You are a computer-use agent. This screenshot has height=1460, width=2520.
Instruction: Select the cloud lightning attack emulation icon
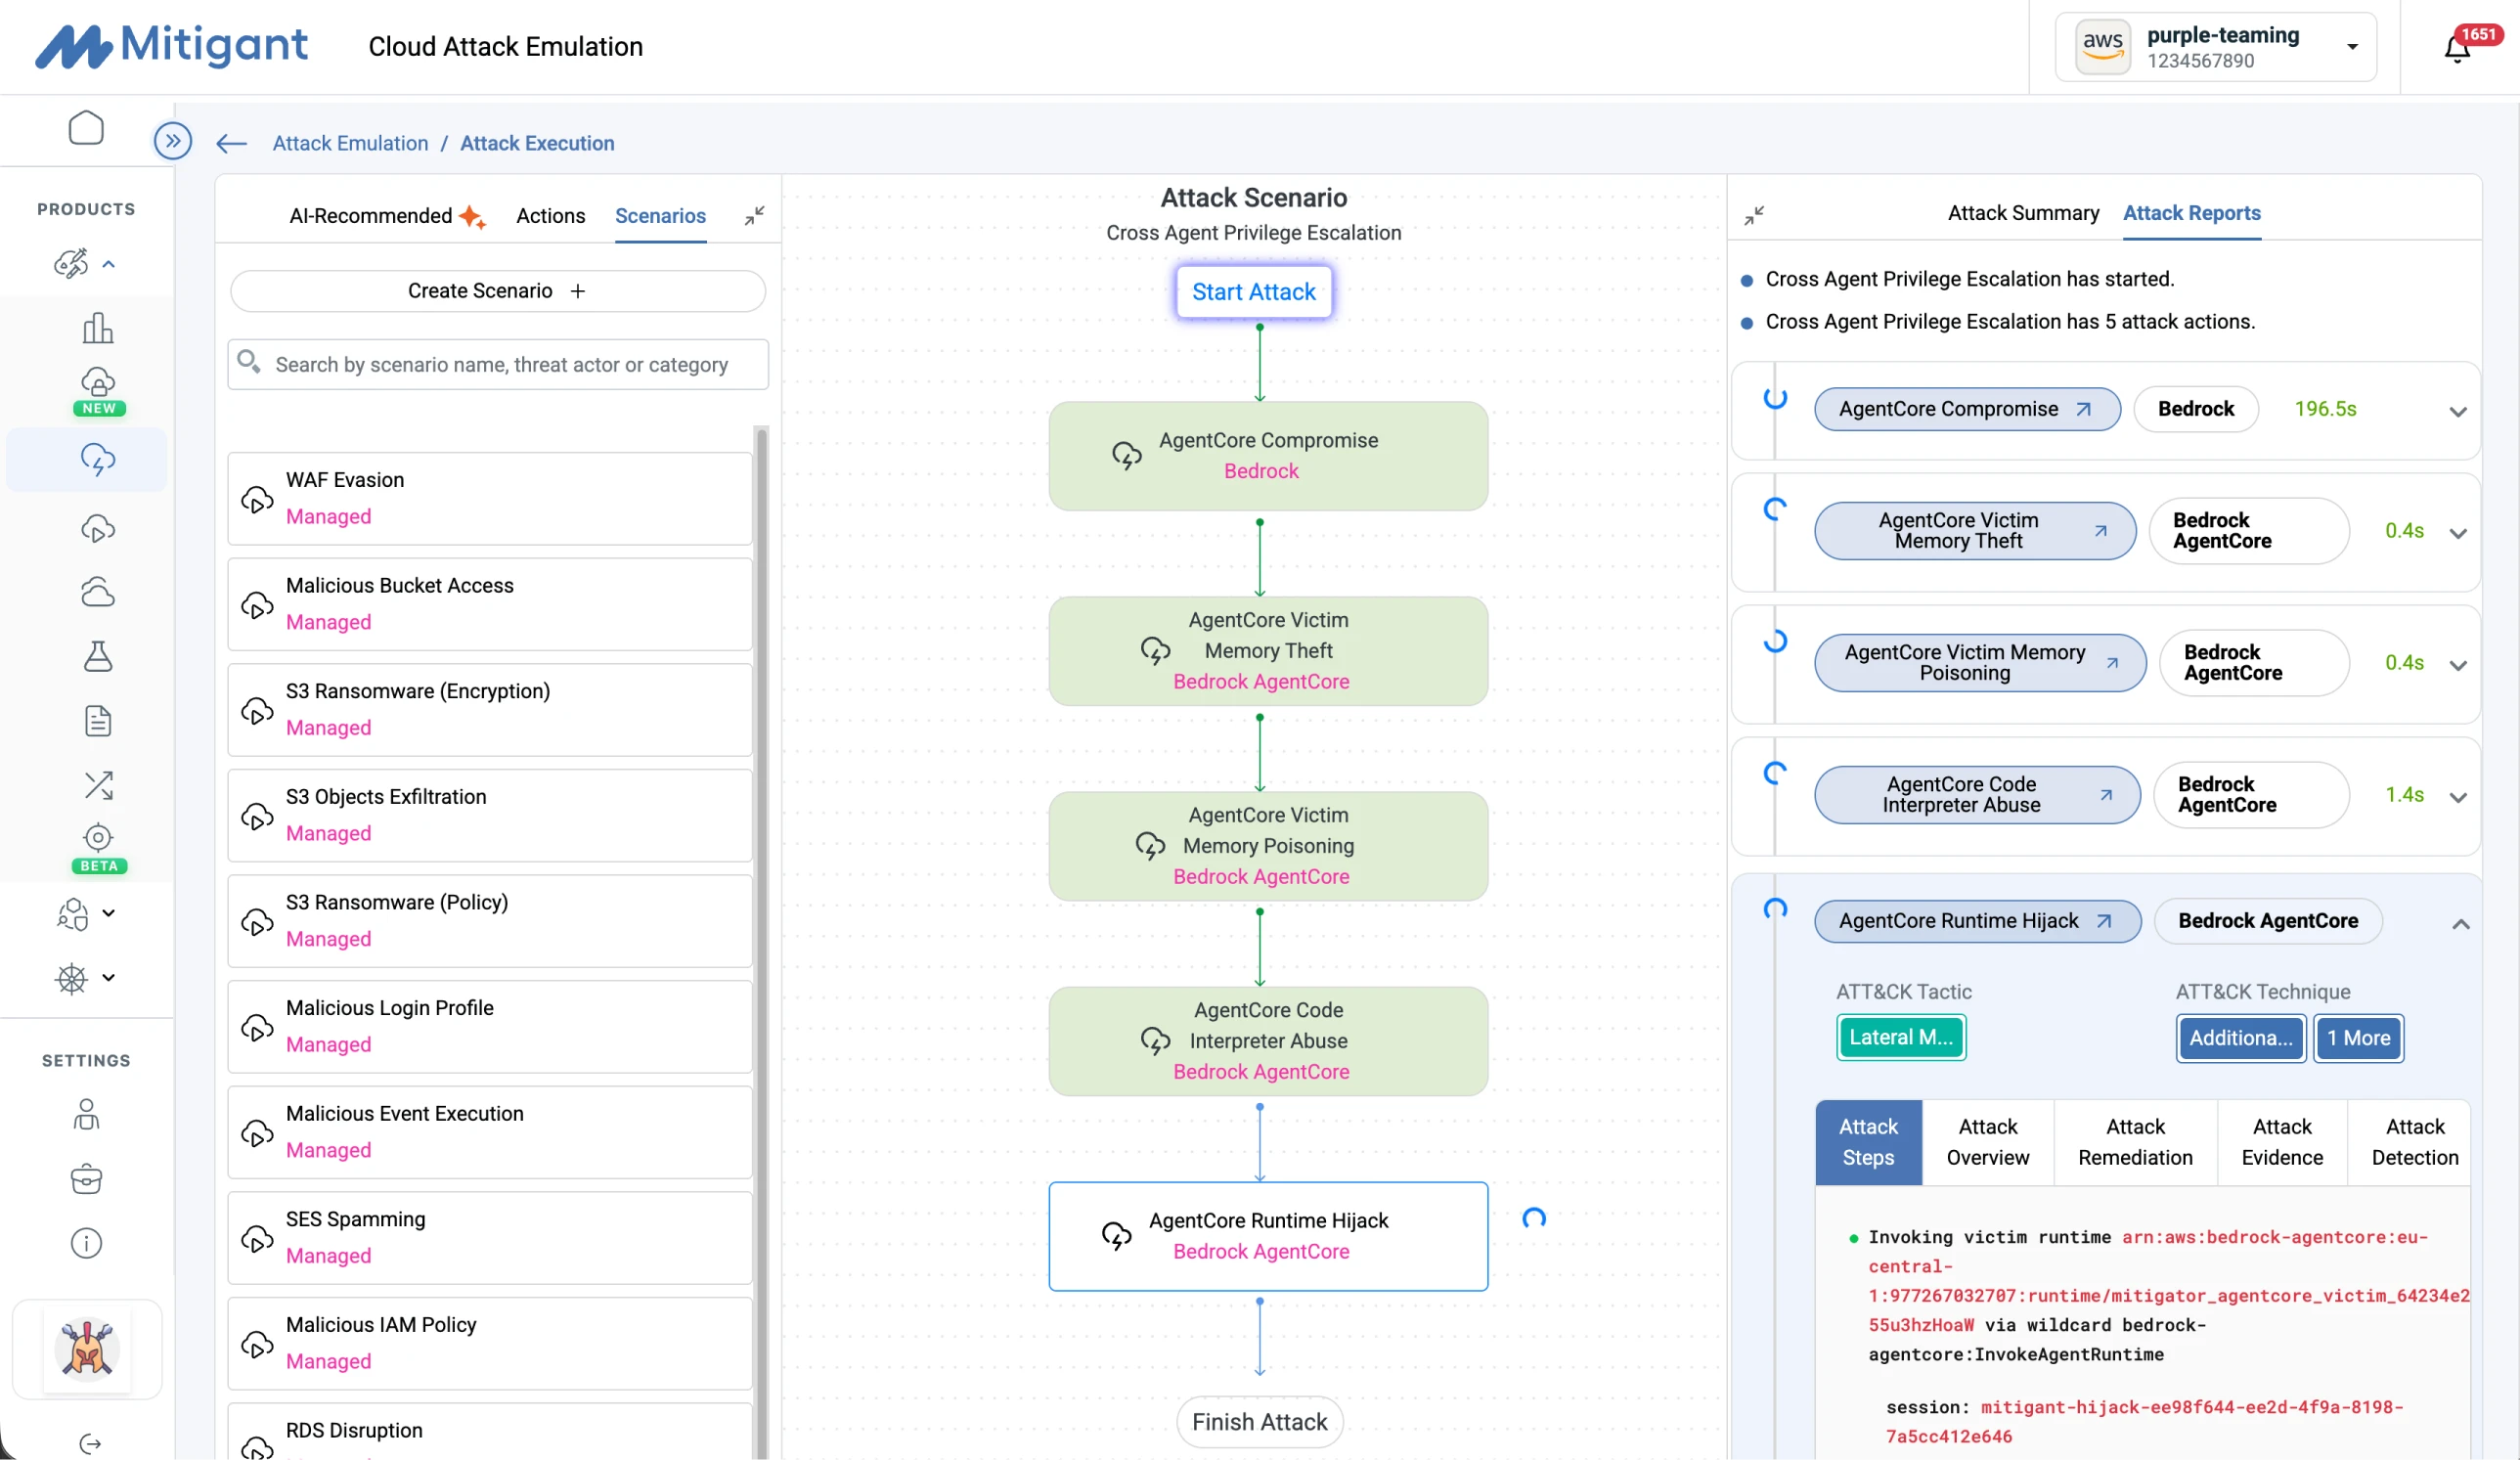point(98,459)
